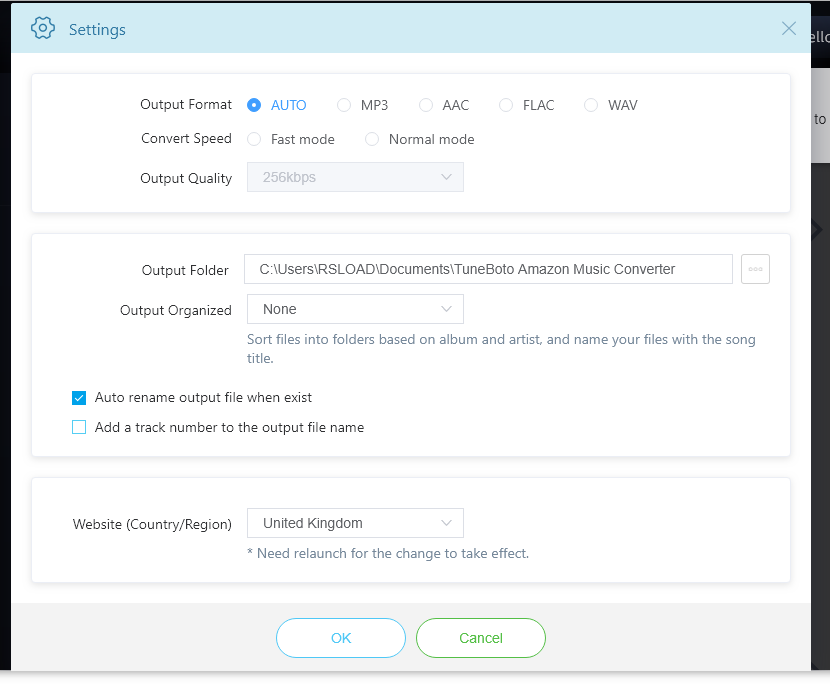Choose Normal mode convert speed
The image size is (830, 684).
(372, 139)
